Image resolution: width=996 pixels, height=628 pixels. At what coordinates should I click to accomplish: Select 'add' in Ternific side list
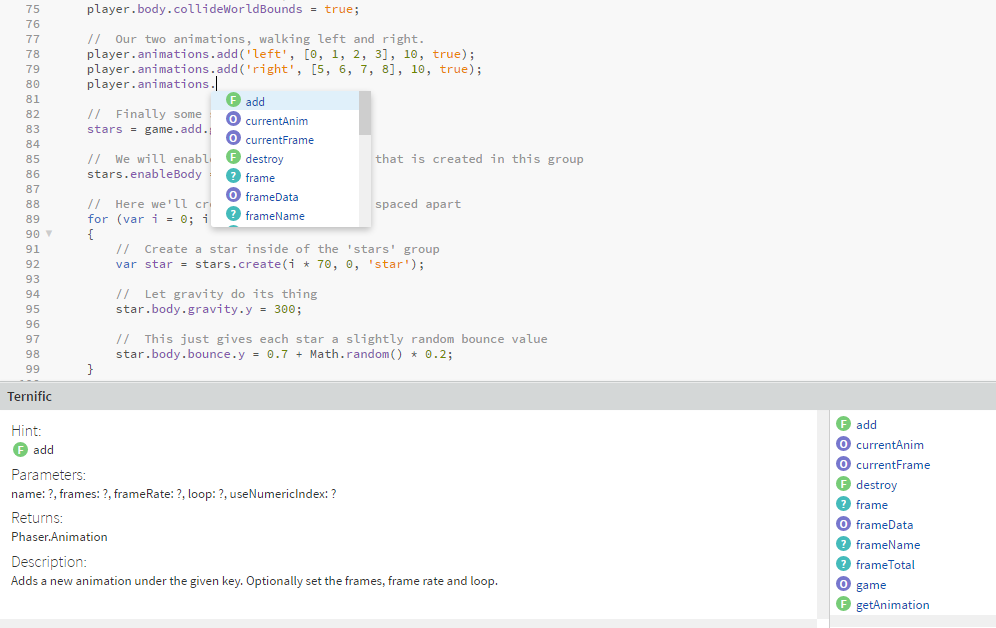[x=866, y=425]
